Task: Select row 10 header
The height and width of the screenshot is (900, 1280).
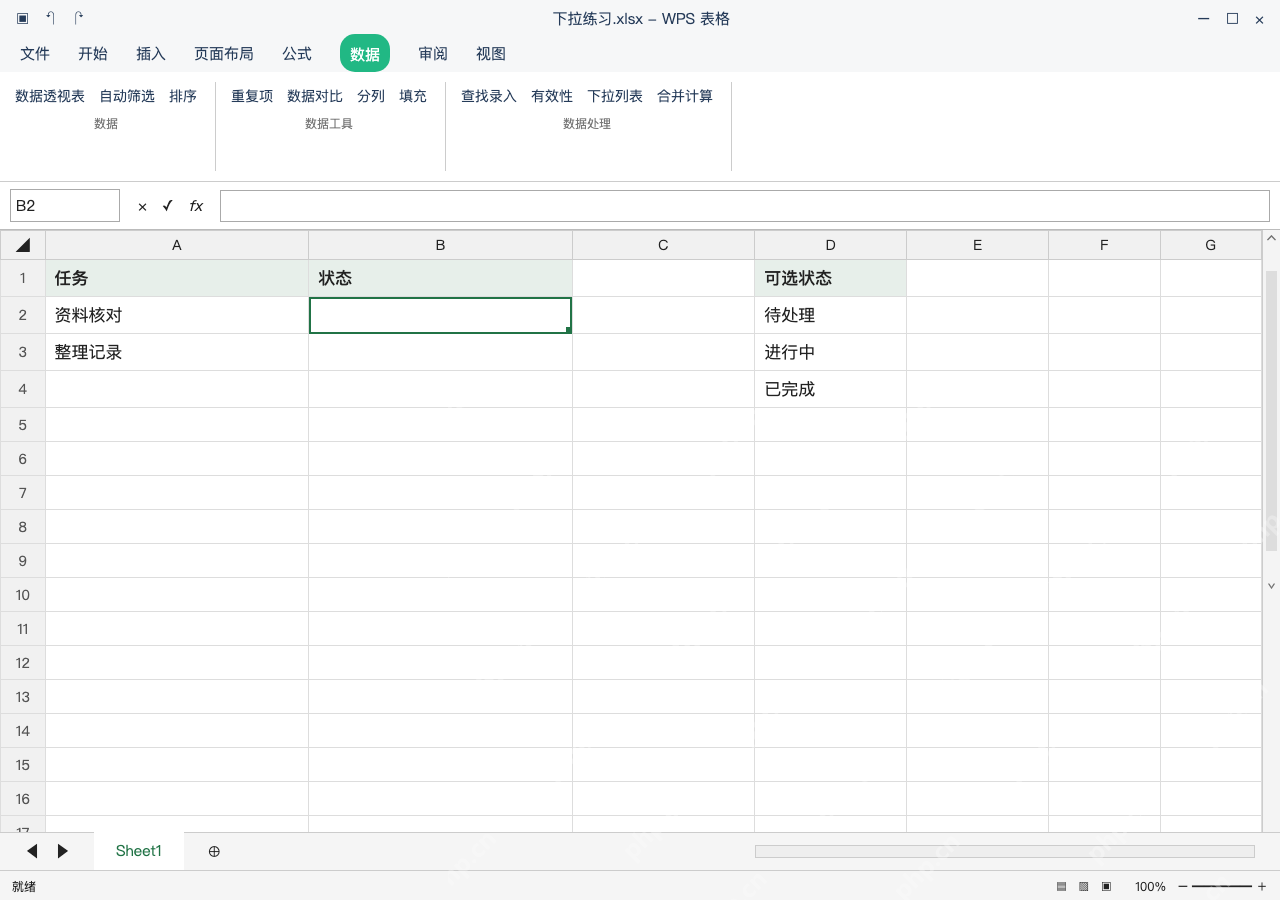Action: [x=23, y=595]
